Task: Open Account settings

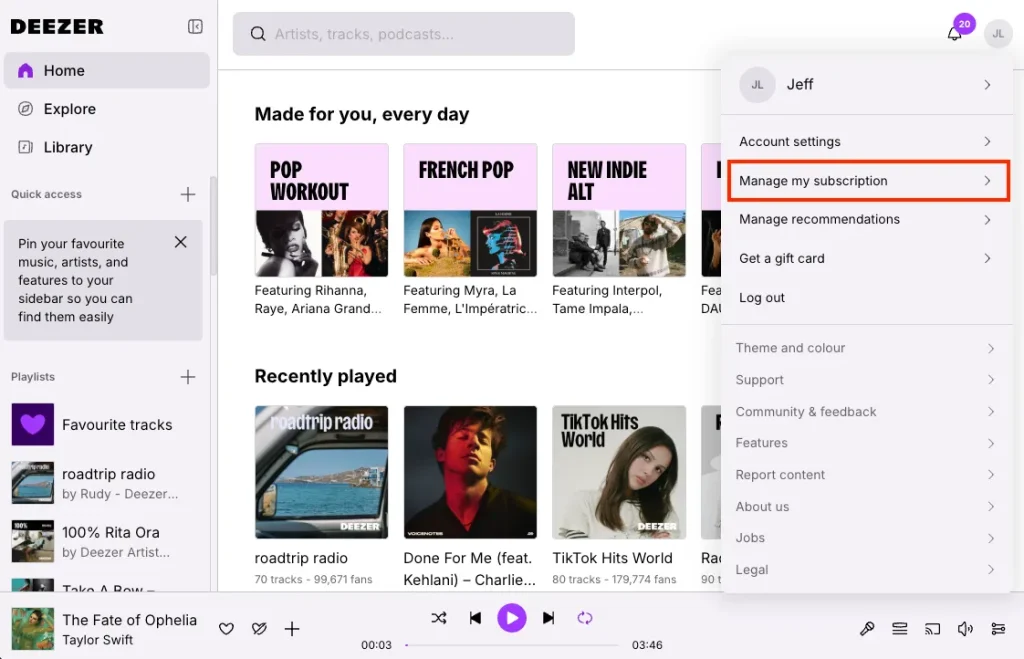Action: coord(867,142)
